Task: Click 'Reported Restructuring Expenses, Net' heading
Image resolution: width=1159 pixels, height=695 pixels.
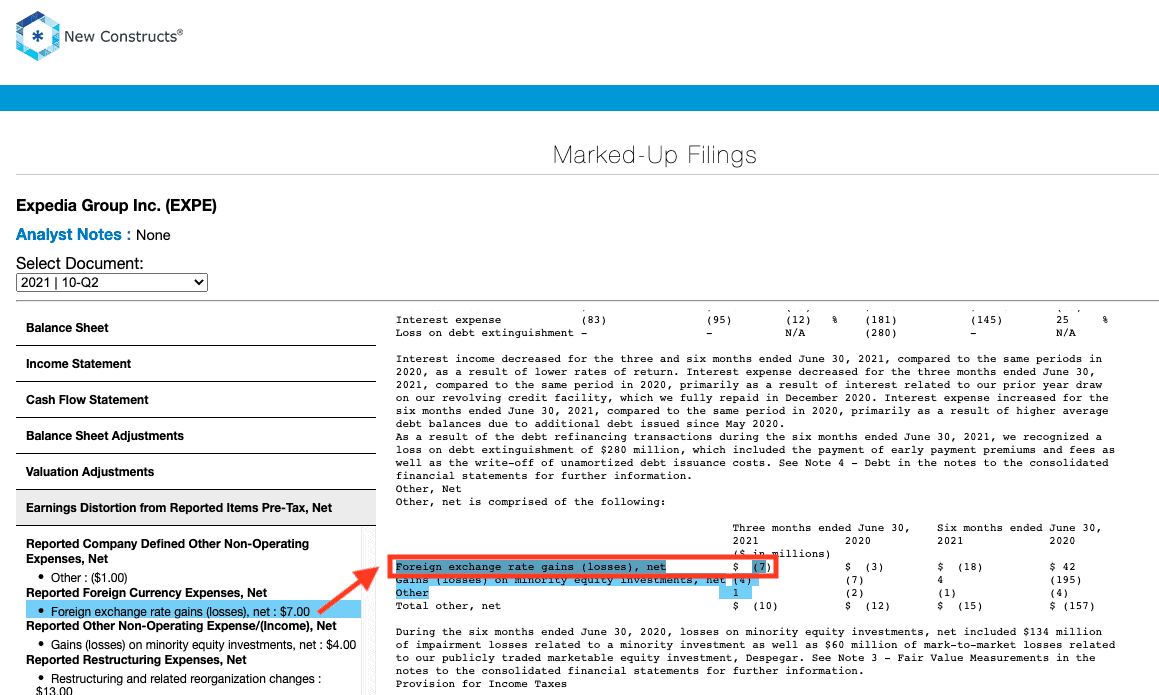Action: (136, 660)
